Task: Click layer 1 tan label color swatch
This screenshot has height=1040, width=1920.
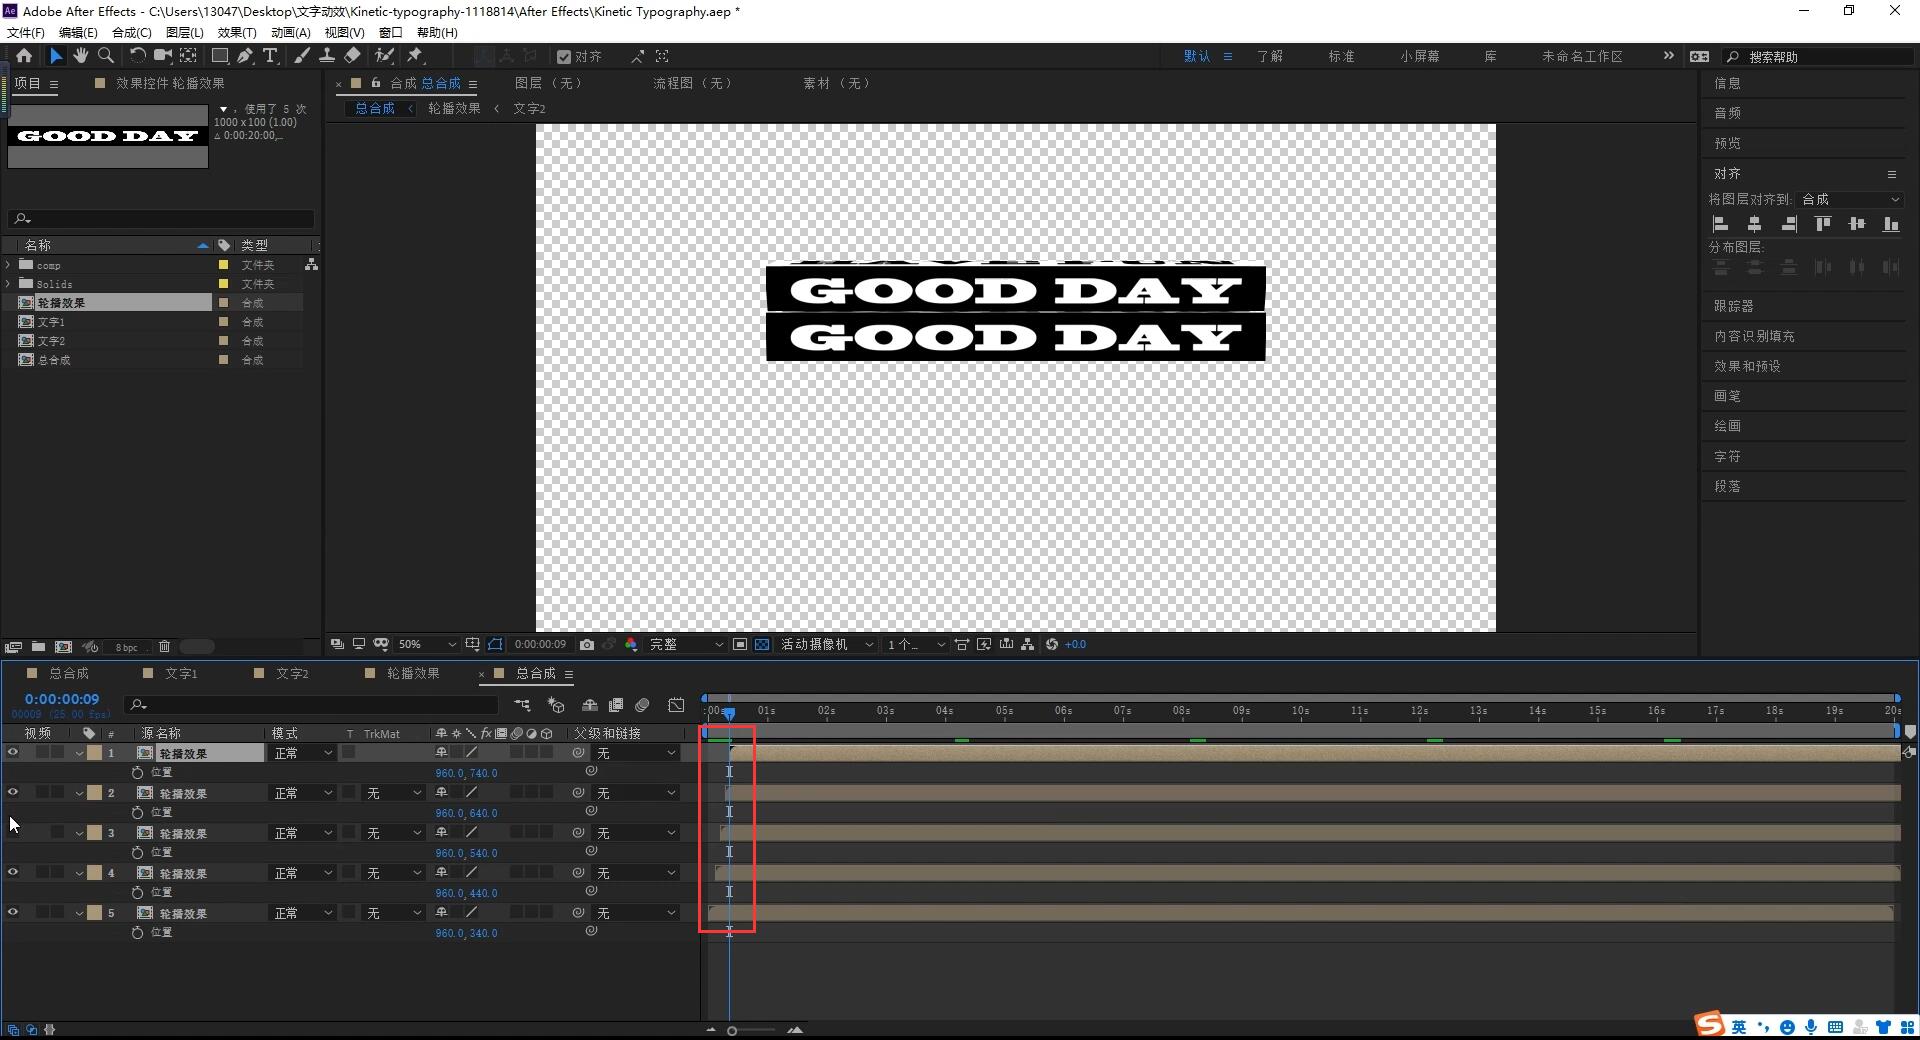Action: click(x=94, y=753)
